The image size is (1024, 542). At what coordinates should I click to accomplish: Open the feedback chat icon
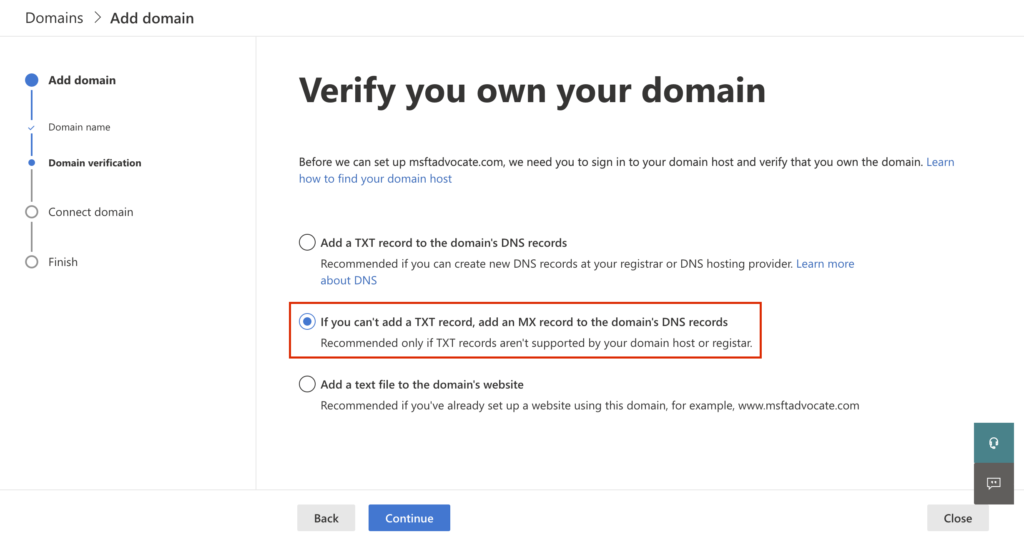pyautogui.click(x=993, y=483)
